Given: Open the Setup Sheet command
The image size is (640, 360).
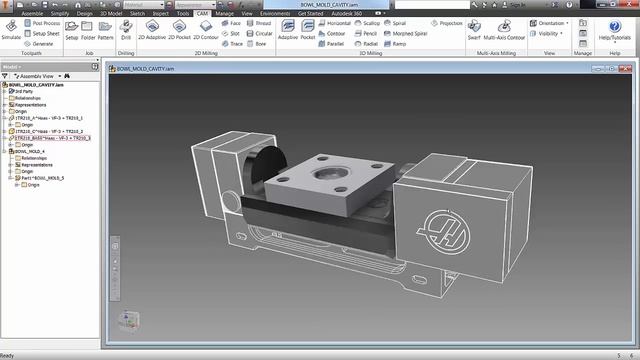Looking at the screenshot, I should (42, 33).
